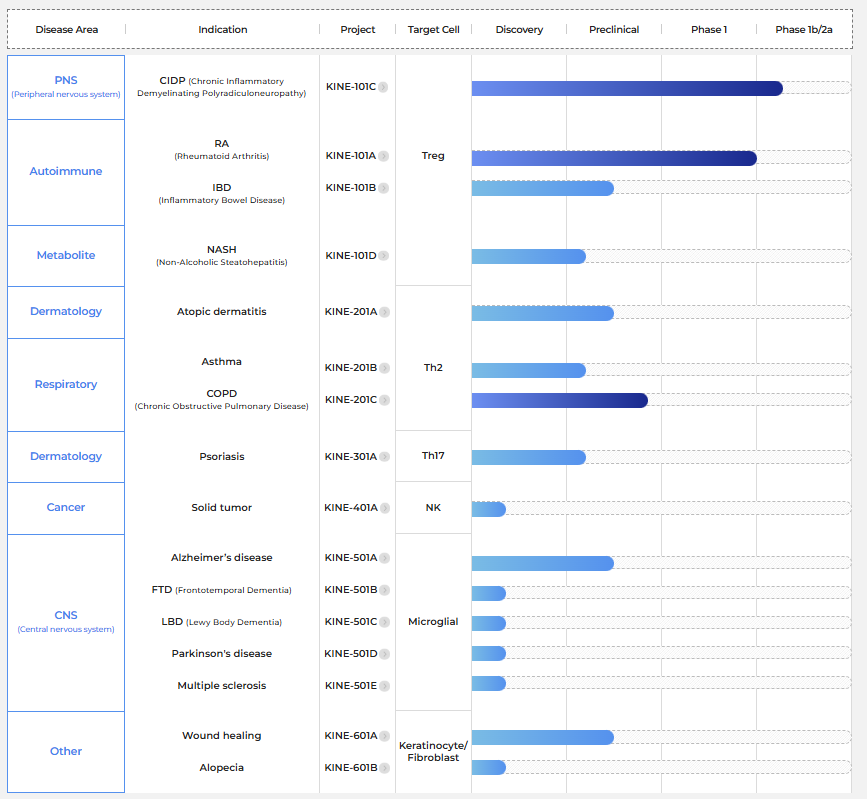Click the arrow icon next to KINE-101A

click(384, 156)
